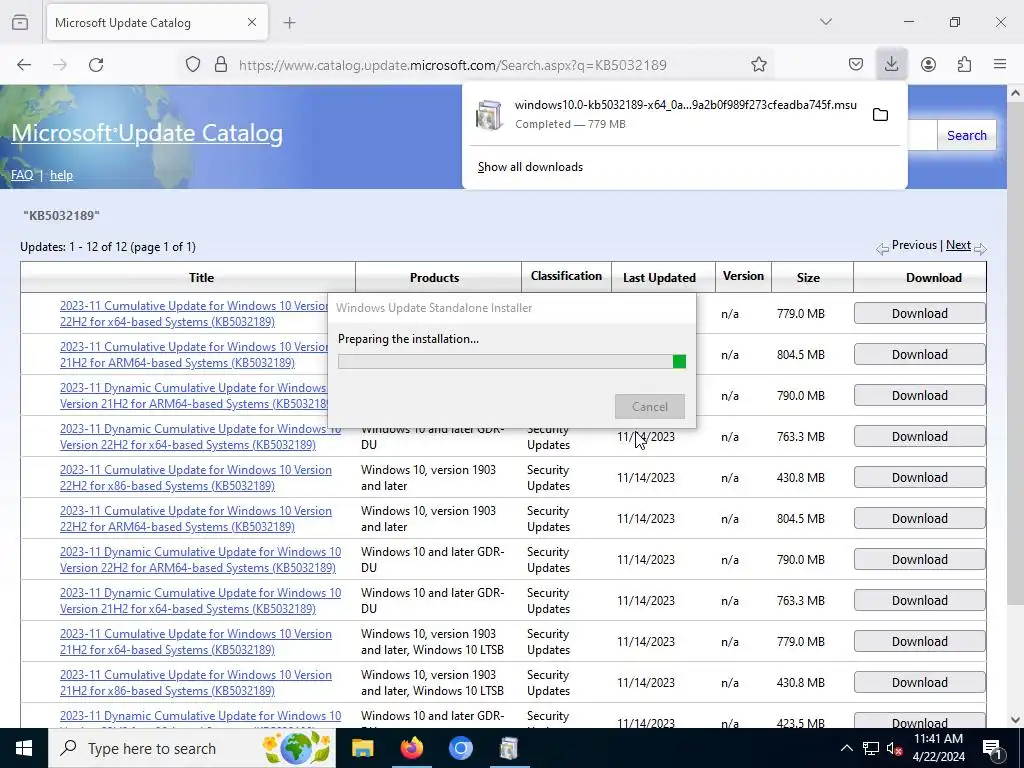Open the Pocket save icon

tap(856, 65)
